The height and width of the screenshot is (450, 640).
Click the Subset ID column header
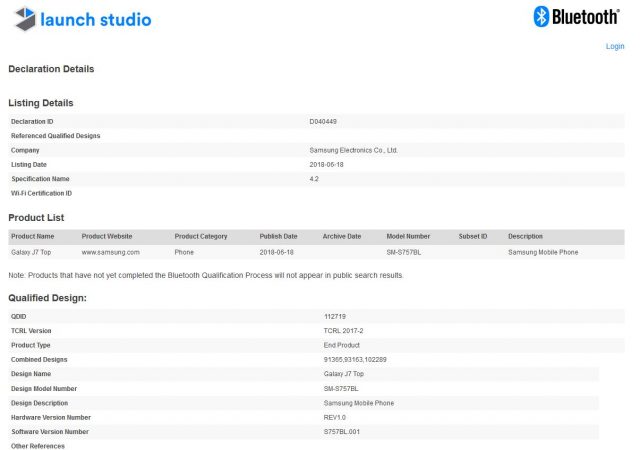[472, 236]
